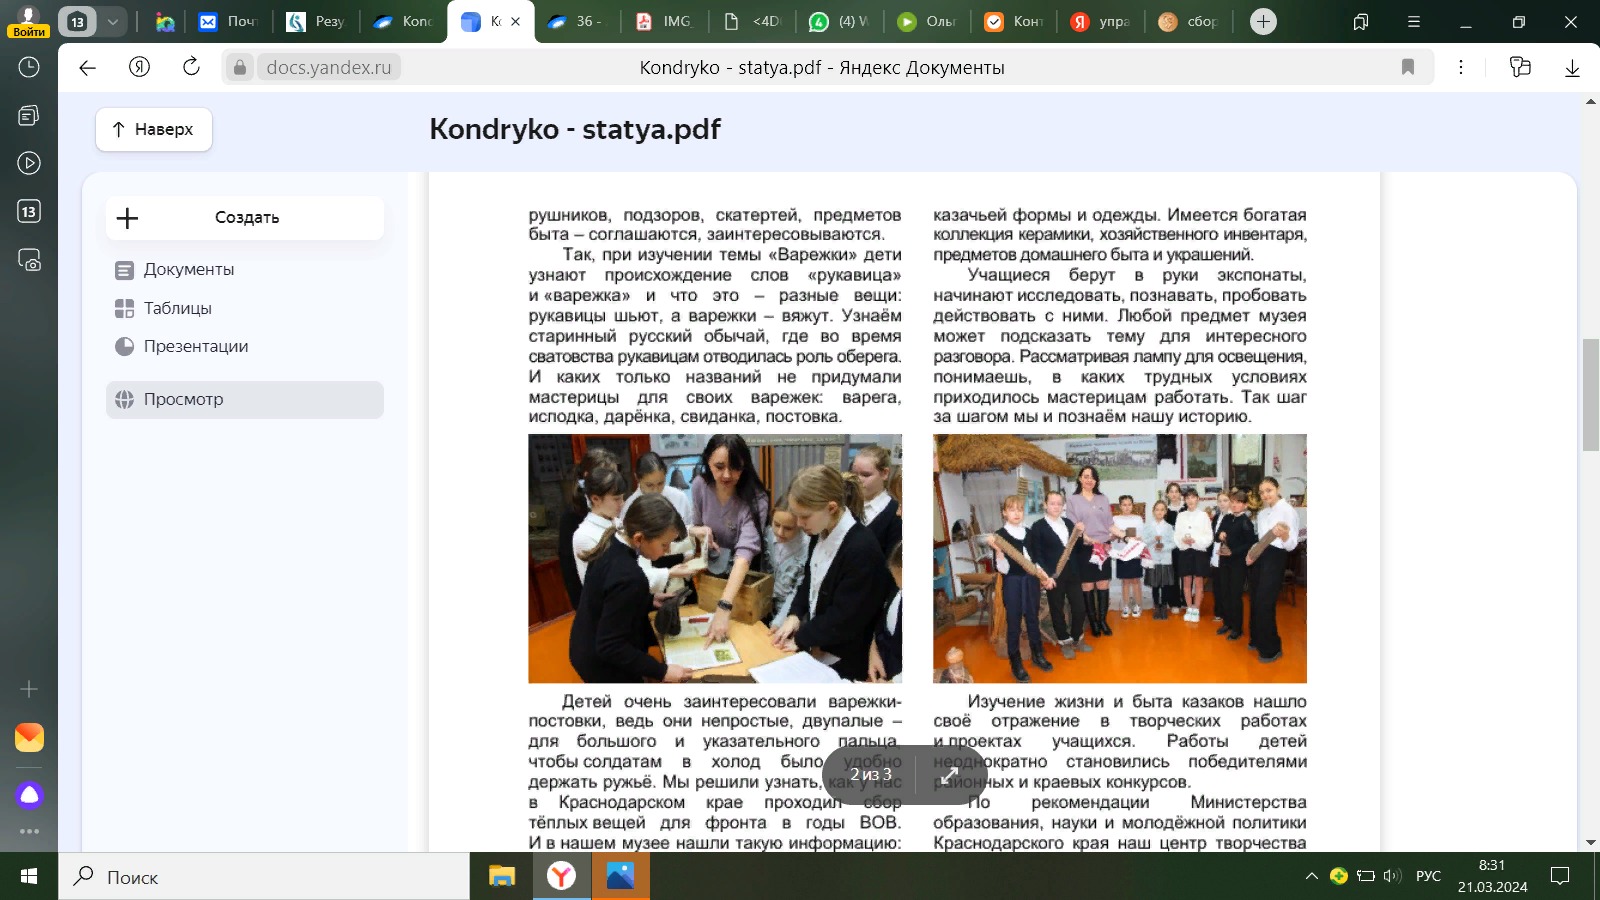Screen dimensions: 1600x900
Task: Open the screenshot tool in sidebar
Action: pos(29,260)
